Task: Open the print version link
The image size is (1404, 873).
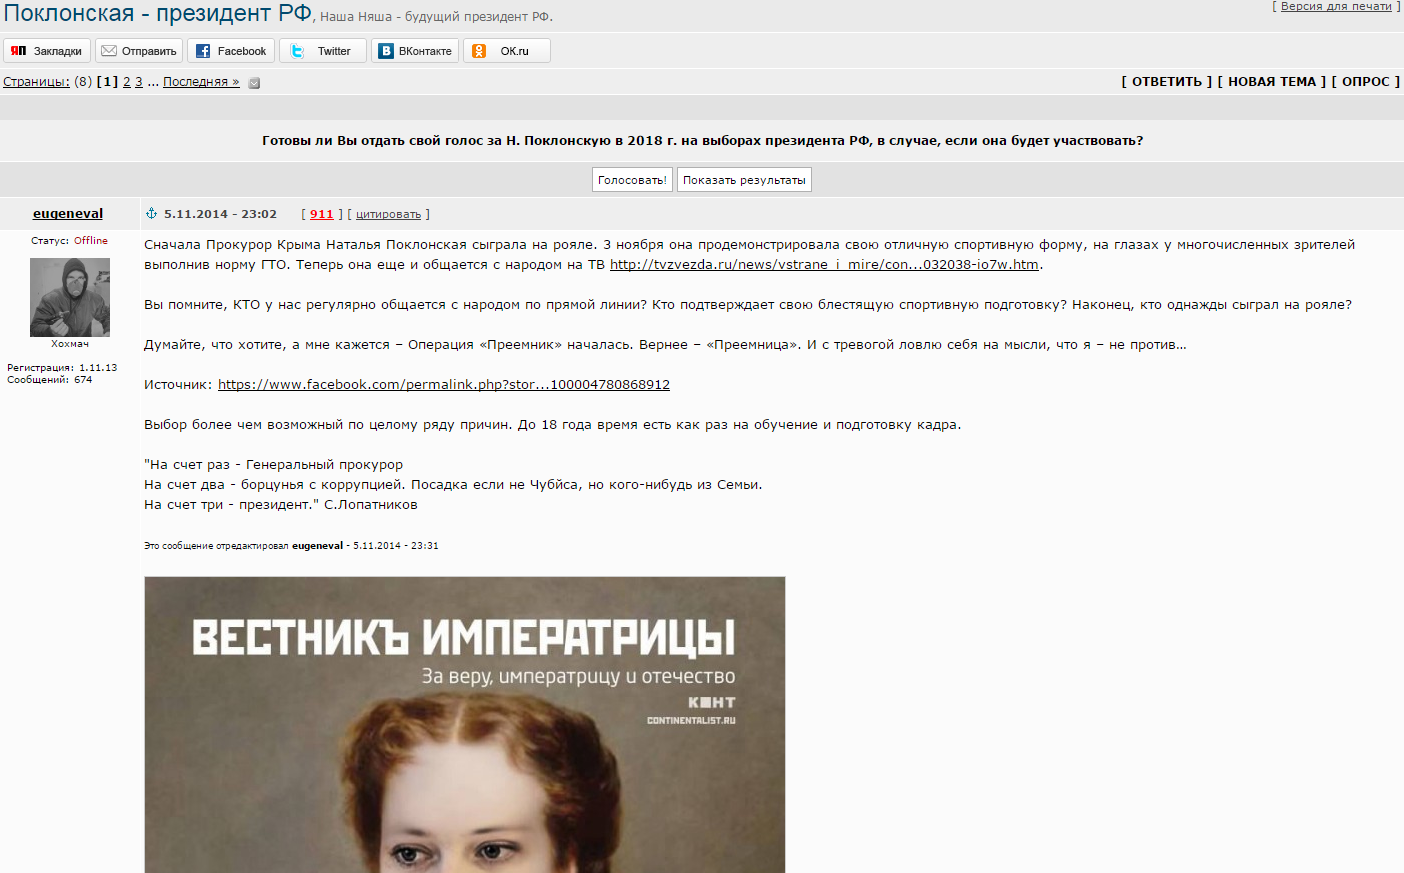Action: (x=1336, y=6)
